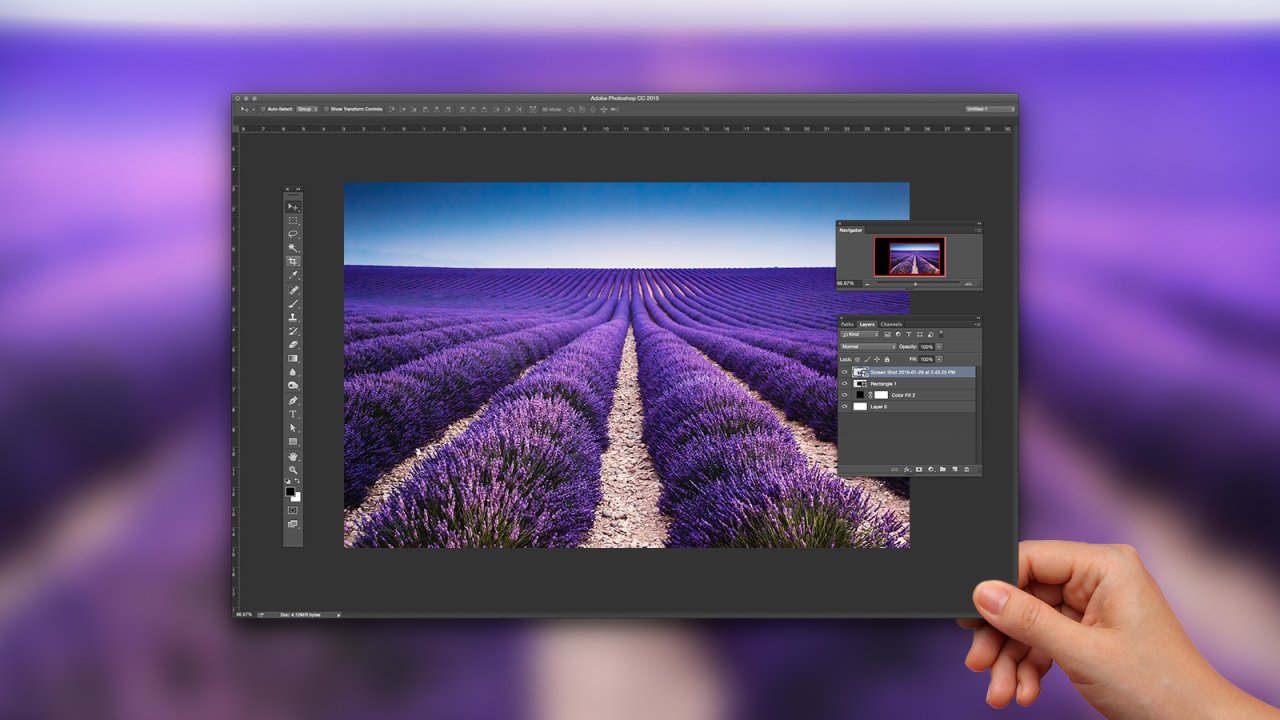Image resolution: width=1280 pixels, height=720 pixels.
Task: Select the Hand tool
Action: [293, 456]
